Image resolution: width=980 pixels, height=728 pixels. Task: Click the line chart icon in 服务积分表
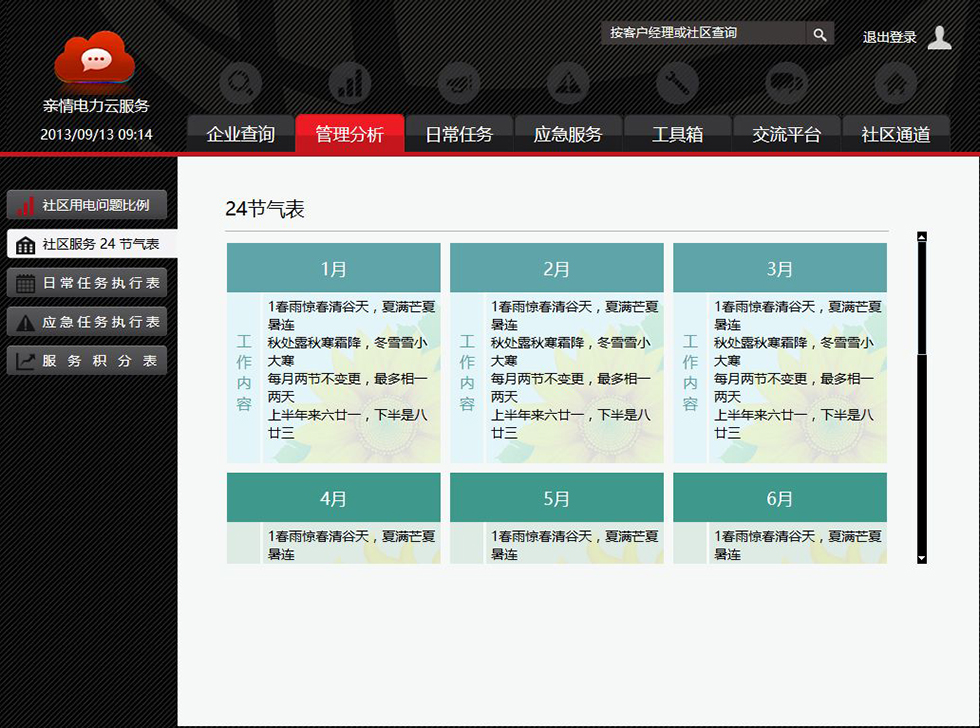[x=25, y=361]
